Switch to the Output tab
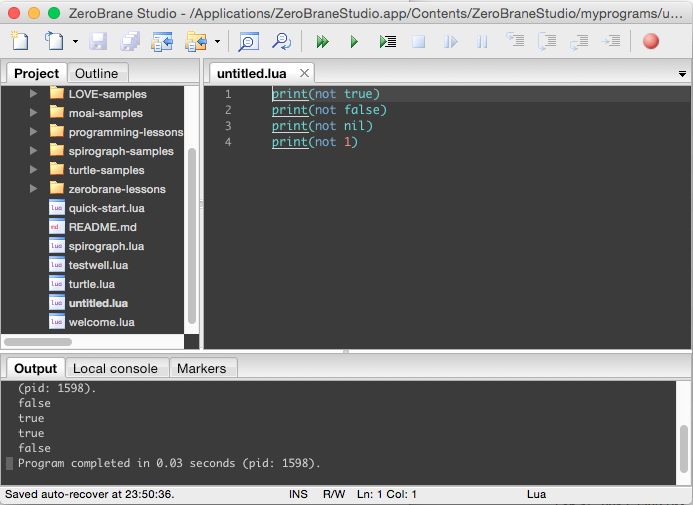The width and height of the screenshot is (693, 505). coord(35,368)
